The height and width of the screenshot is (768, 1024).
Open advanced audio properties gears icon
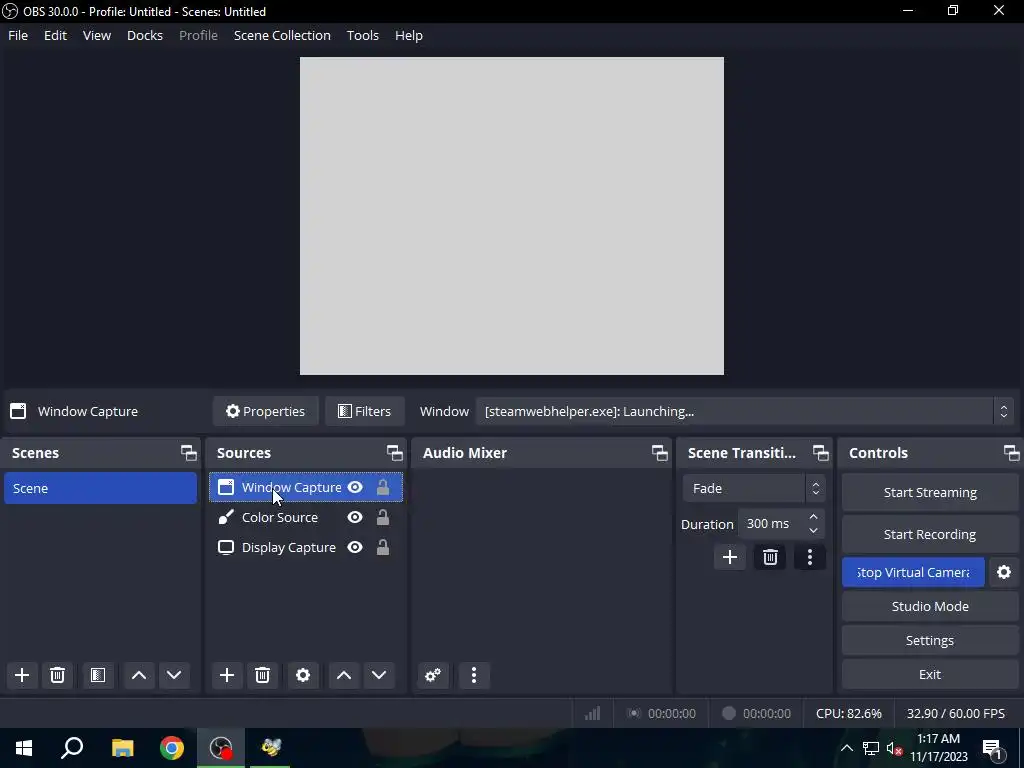click(433, 675)
